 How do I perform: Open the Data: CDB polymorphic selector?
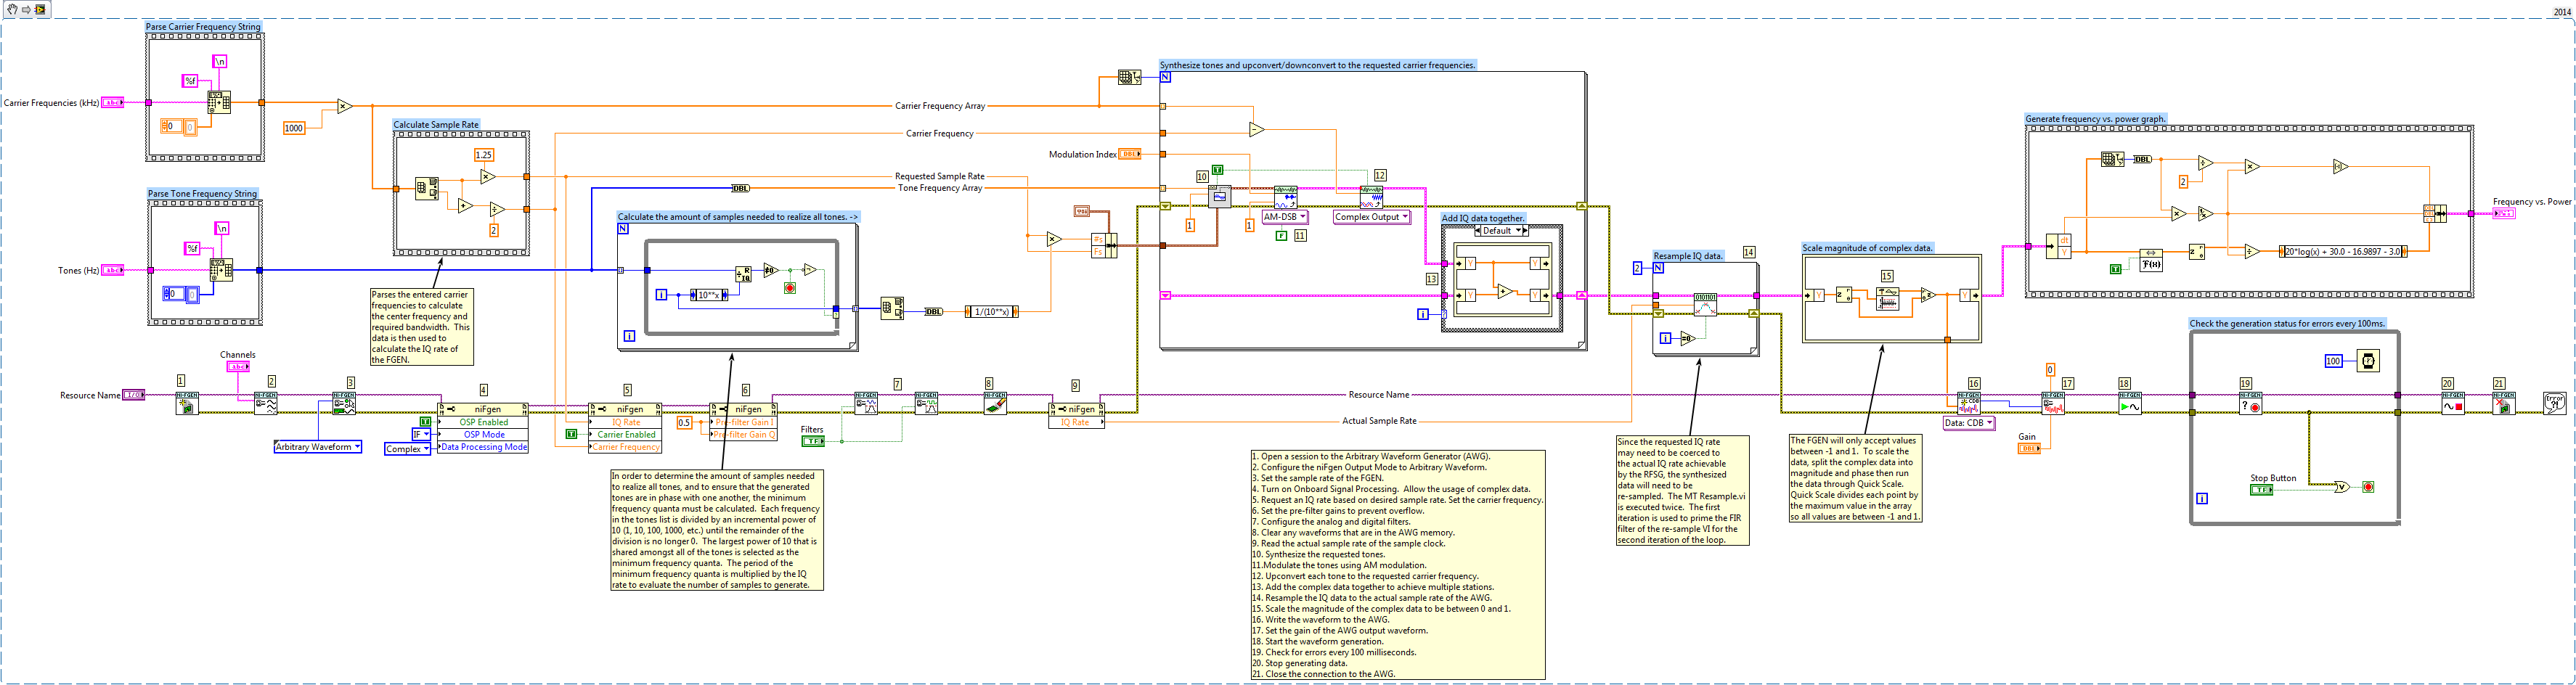(x=1968, y=423)
